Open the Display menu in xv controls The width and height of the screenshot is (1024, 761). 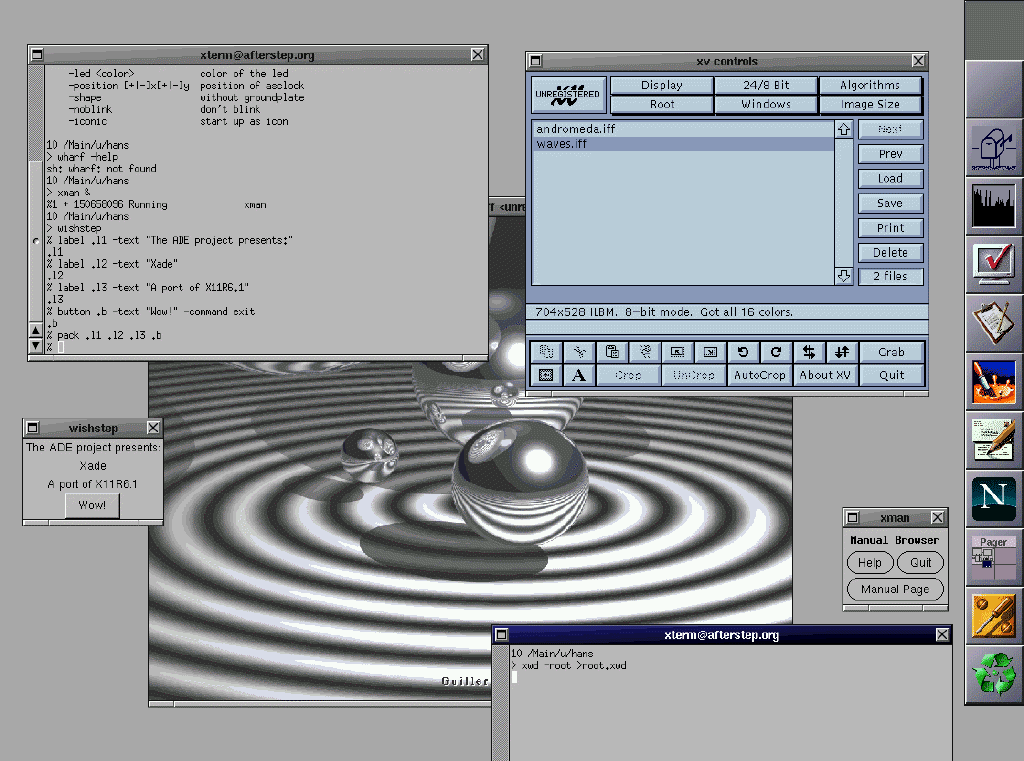tap(661, 86)
